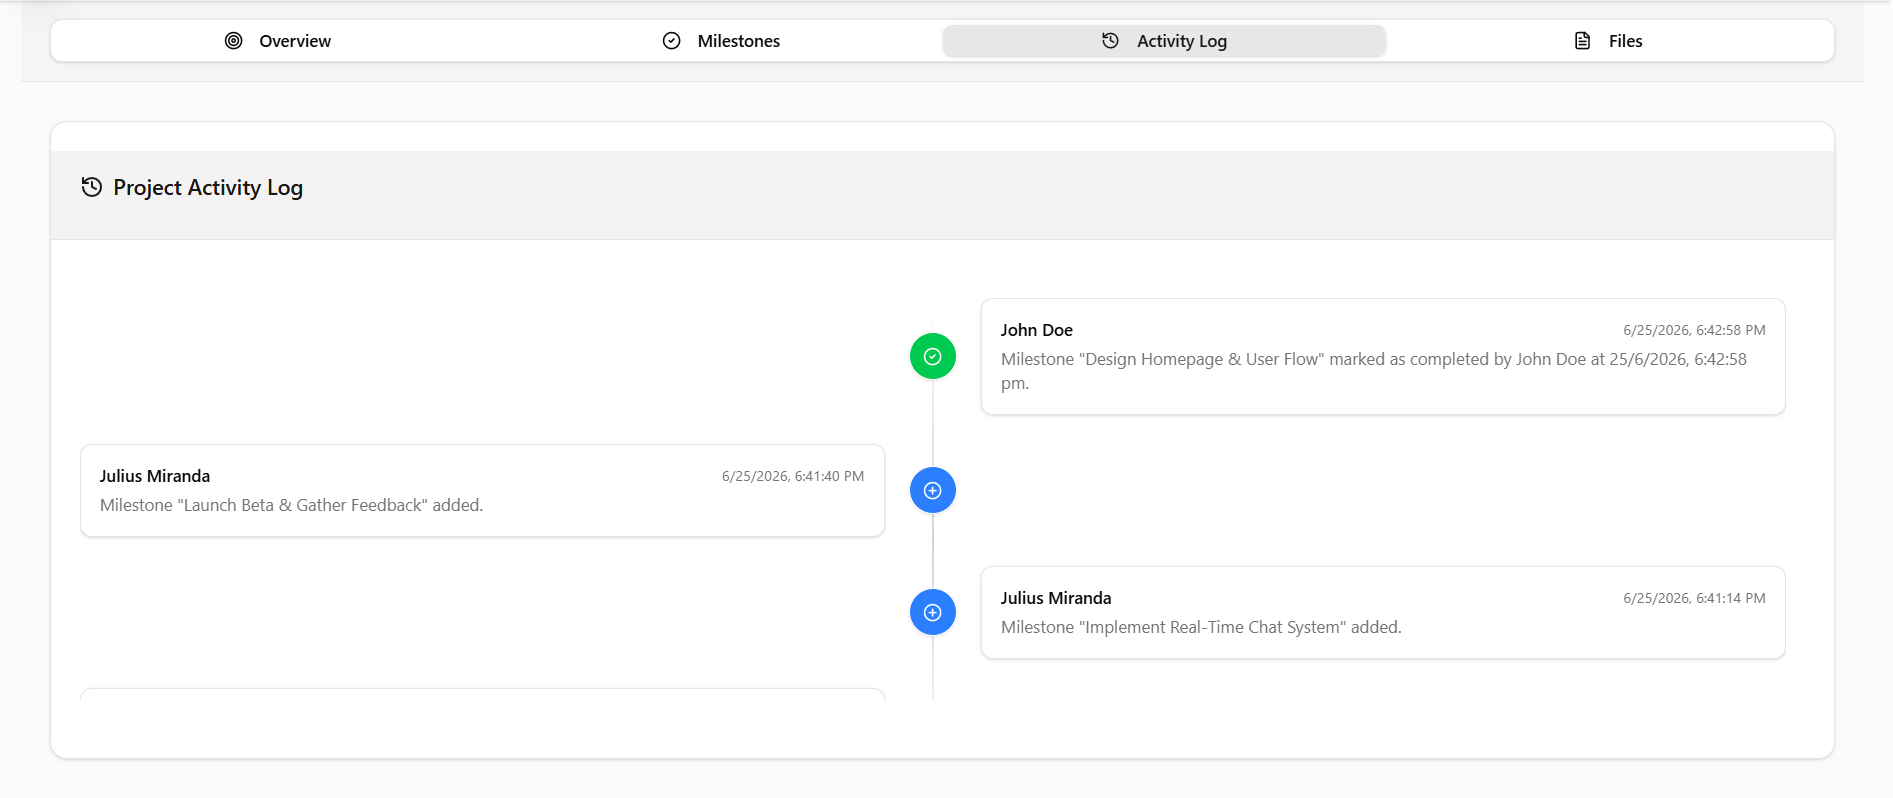The image size is (1893, 798).
Task: Click Julius Miranda name on Real-Time Chat entry
Action: tap(1056, 598)
